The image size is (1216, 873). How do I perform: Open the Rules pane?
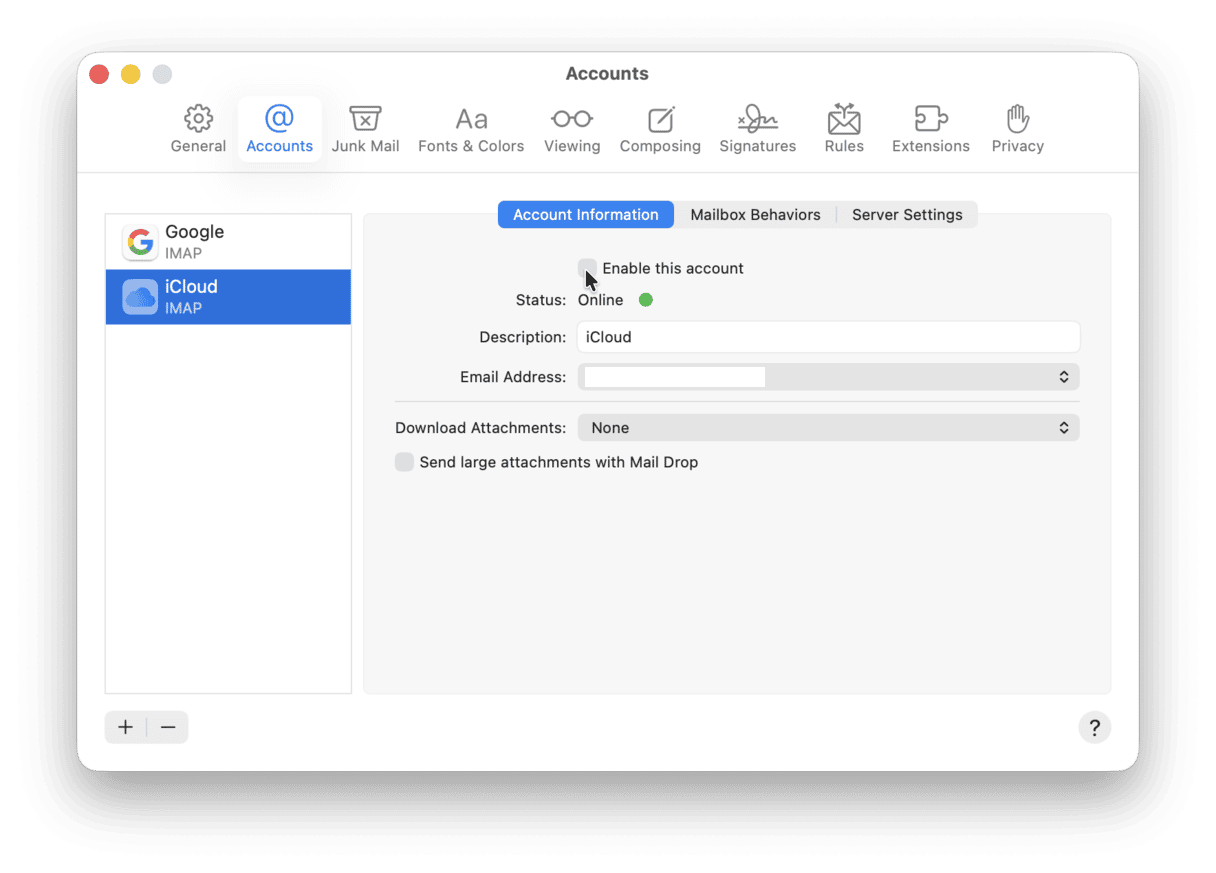(844, 128)
